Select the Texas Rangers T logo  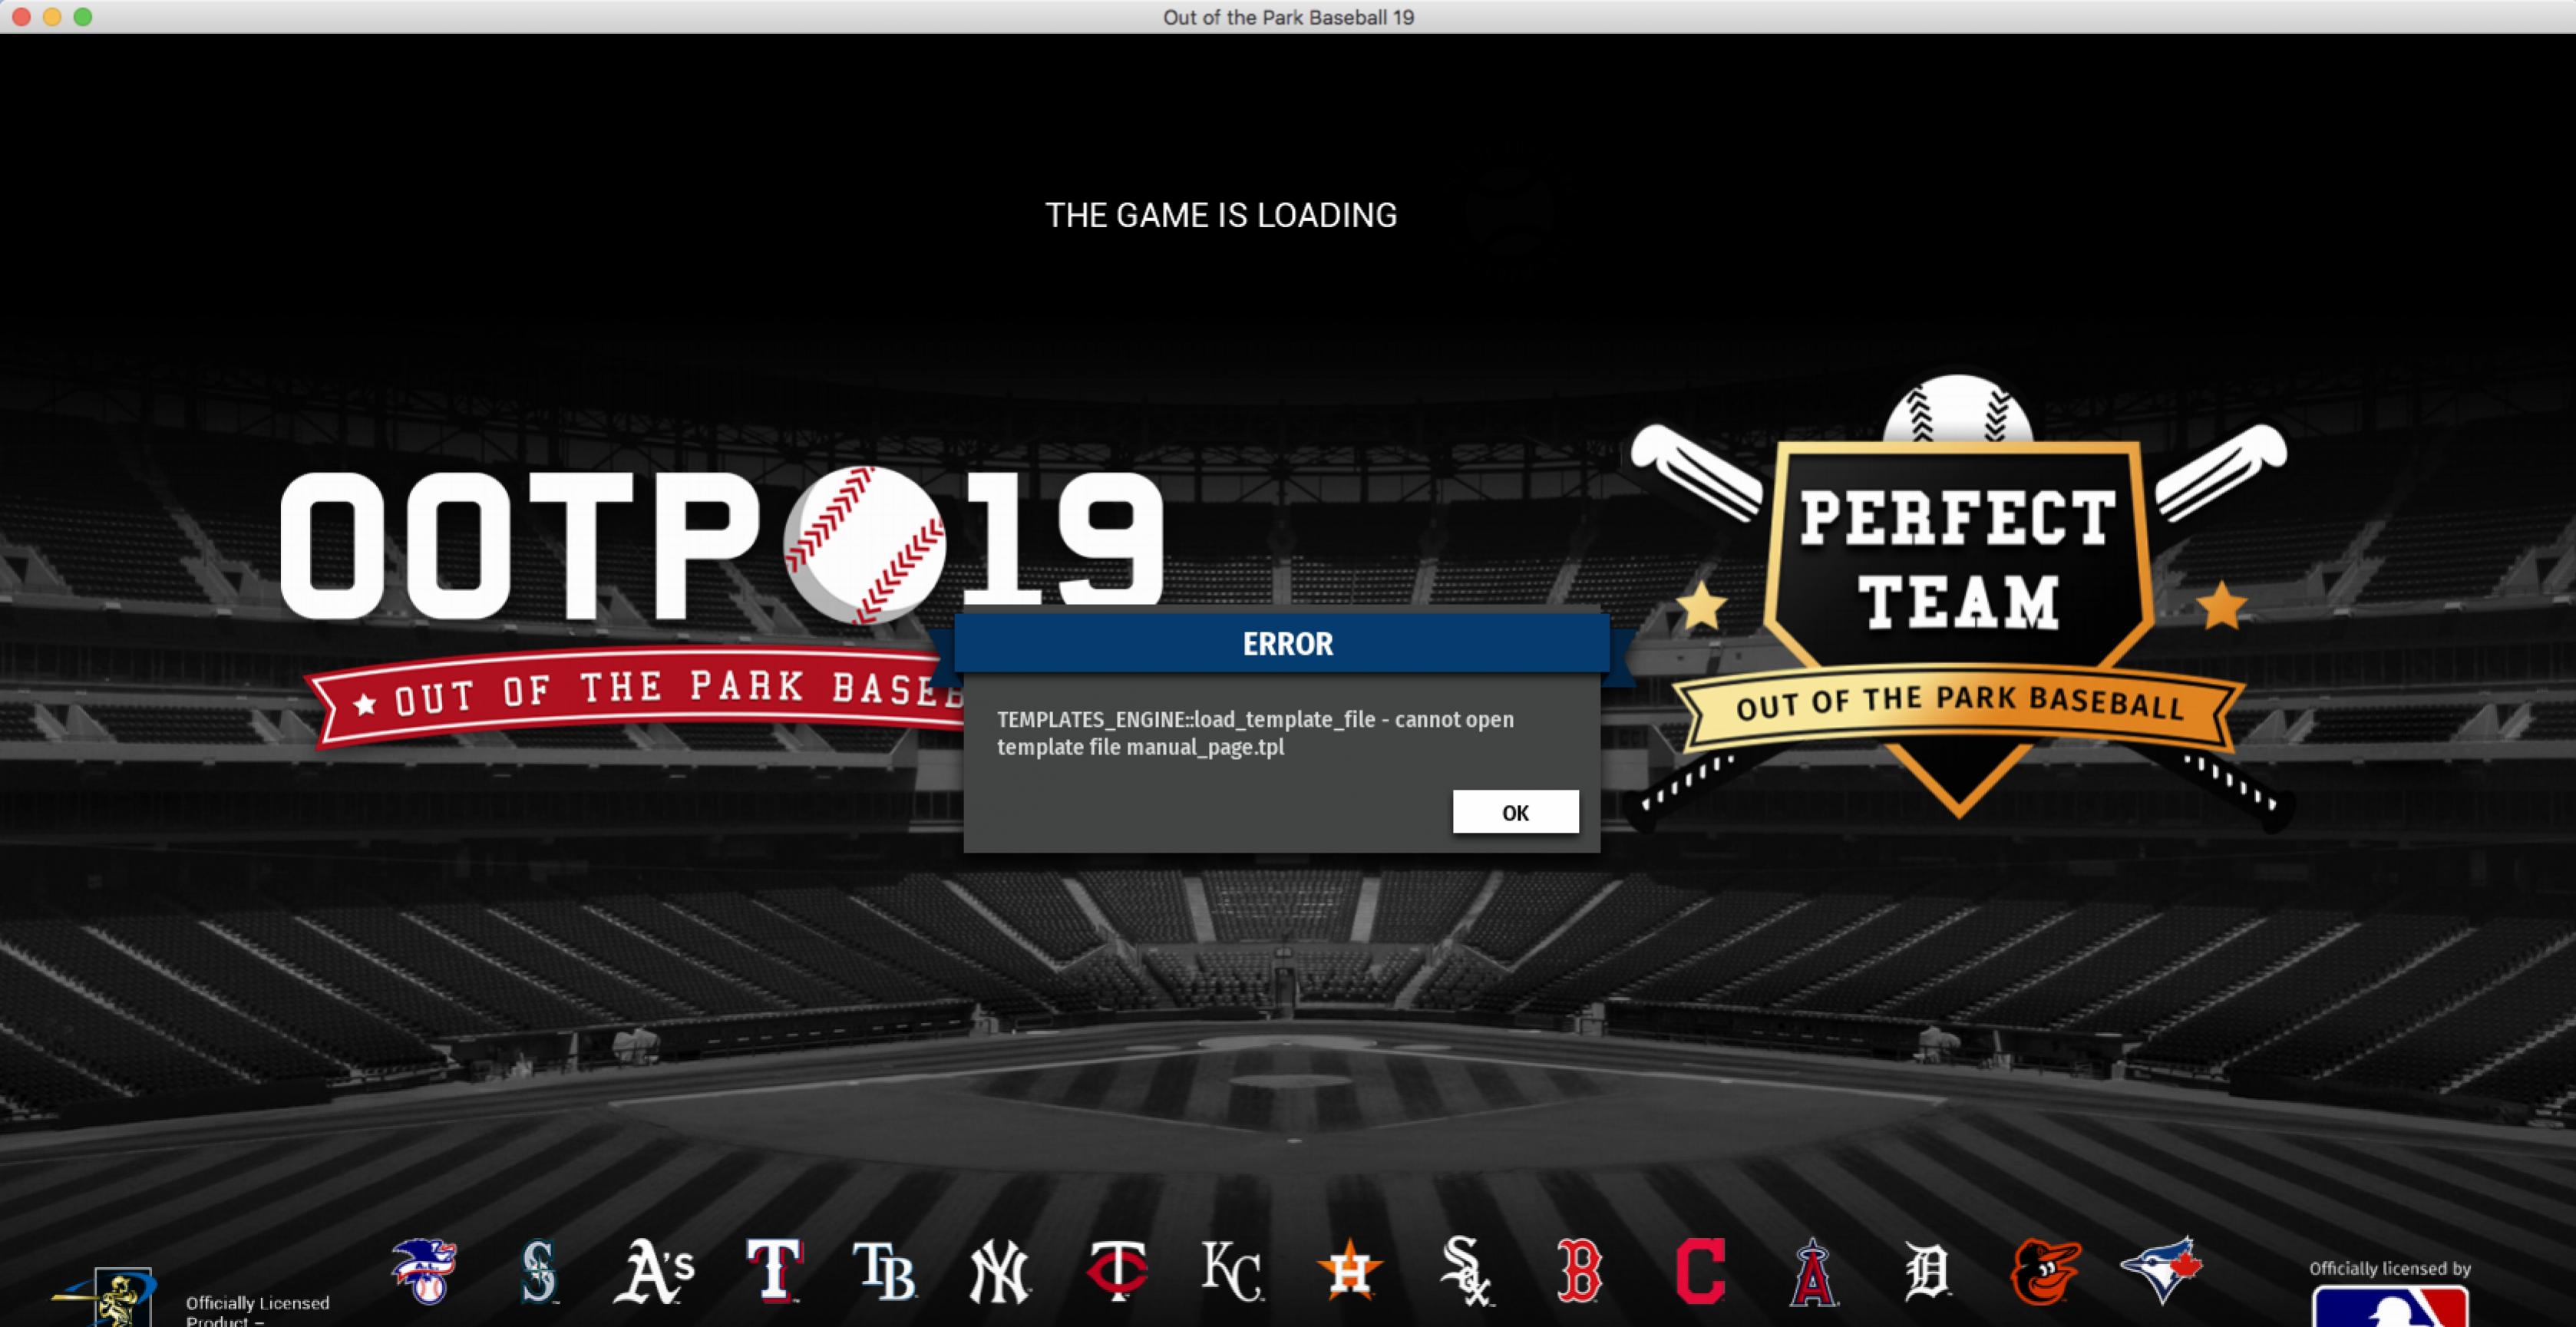(x=774, y=1270)
